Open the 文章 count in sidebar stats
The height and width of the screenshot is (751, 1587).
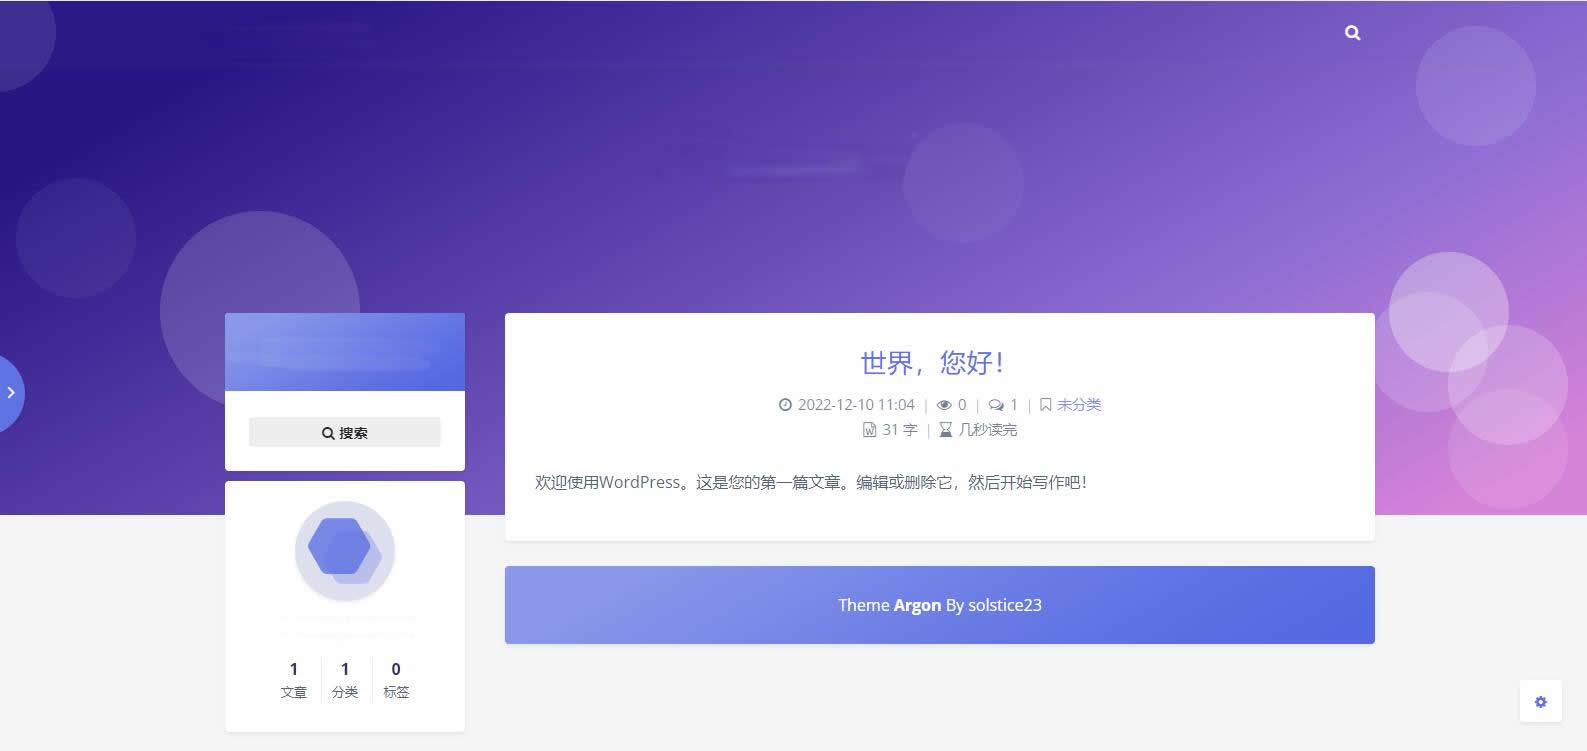point(293,679)
